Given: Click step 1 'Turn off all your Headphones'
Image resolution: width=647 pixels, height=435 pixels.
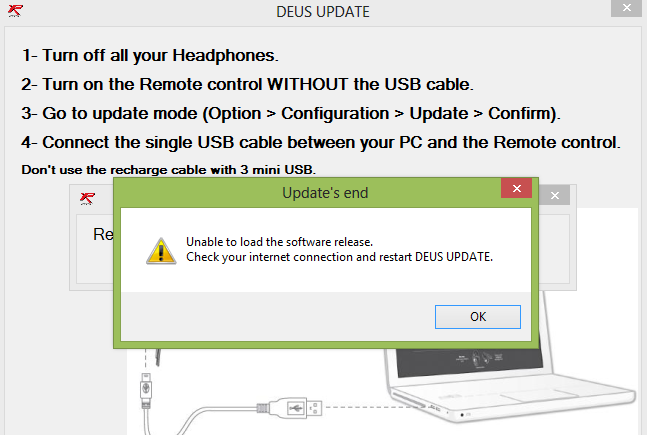Looking at the screenshot, I should pos(150,55).
